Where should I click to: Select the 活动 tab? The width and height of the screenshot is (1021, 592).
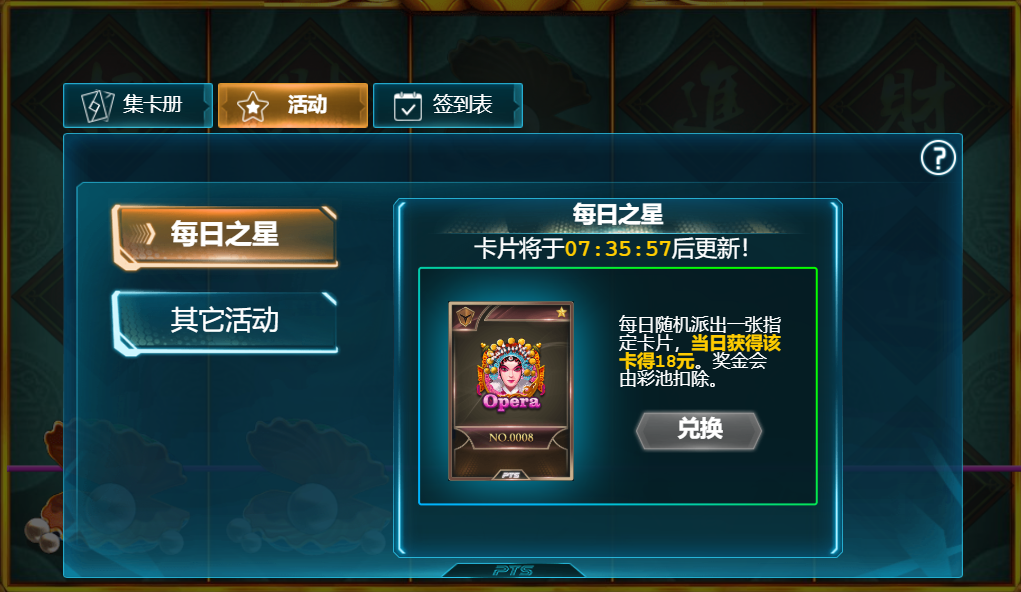(293, 105)
